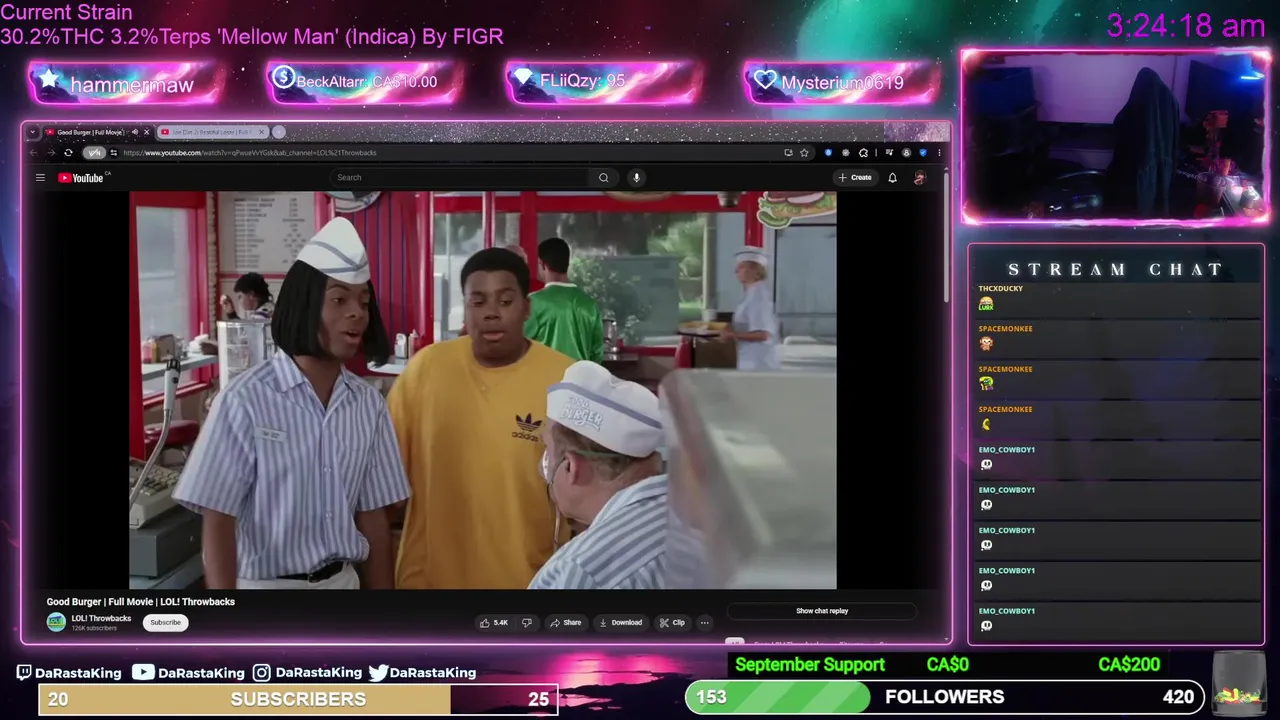The height and width of the screenshot is (720, 1280).
Task: Open the browser extensions puzzle icon
Action: coord(863,153)
